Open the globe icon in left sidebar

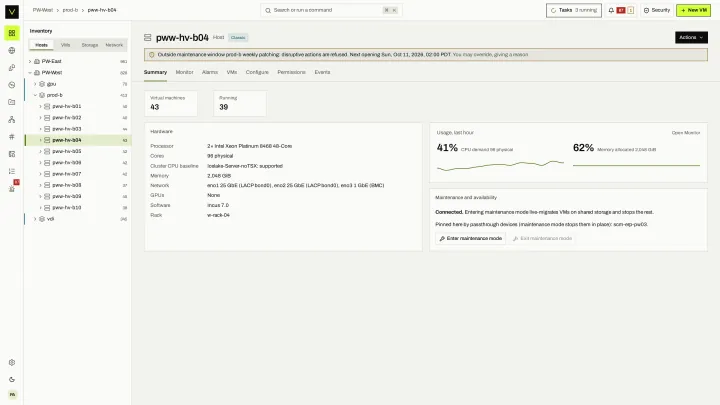click(12, 51)
